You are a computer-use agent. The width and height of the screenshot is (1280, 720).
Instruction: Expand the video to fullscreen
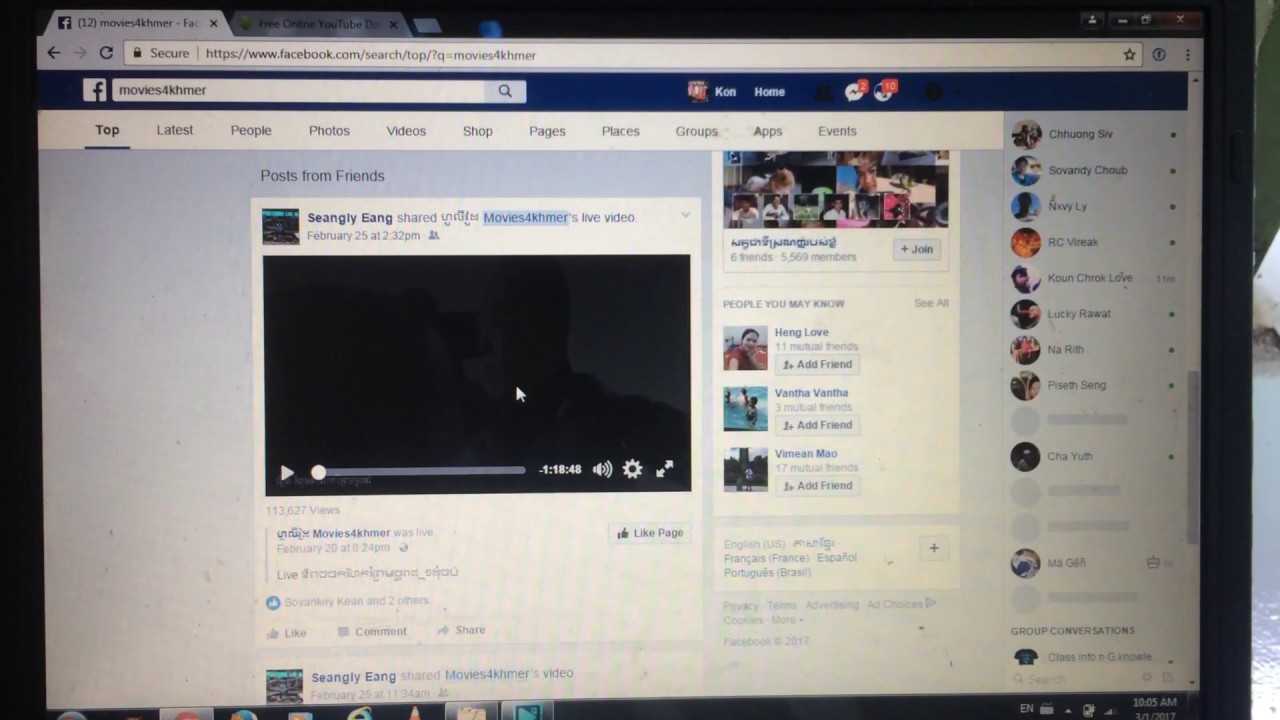(x=664, y=468)
